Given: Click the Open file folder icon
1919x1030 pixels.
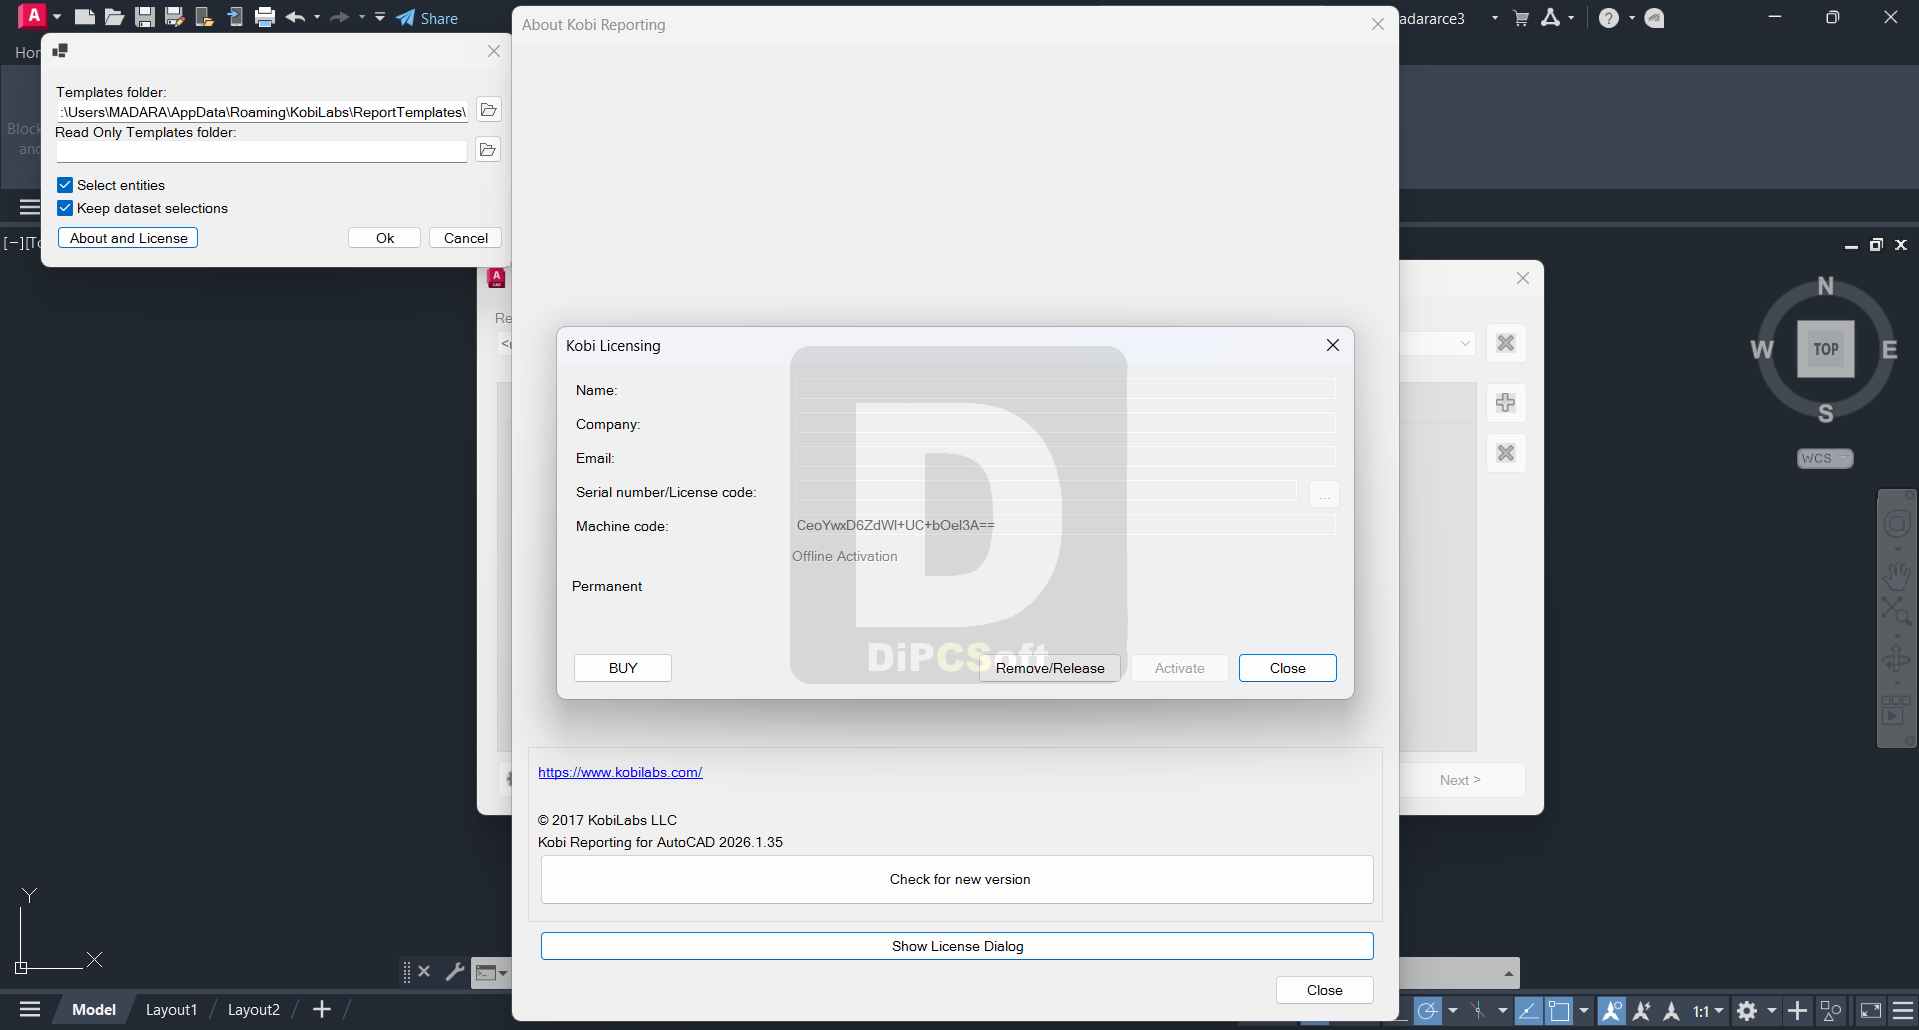Looking at the screenshot, I should tap(115, 17).
